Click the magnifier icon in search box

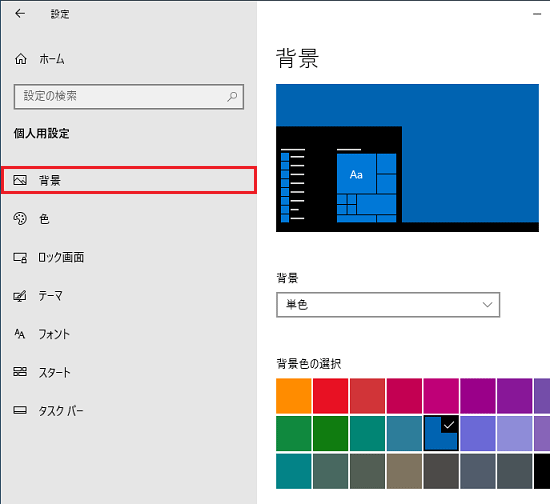pos(232,96)
